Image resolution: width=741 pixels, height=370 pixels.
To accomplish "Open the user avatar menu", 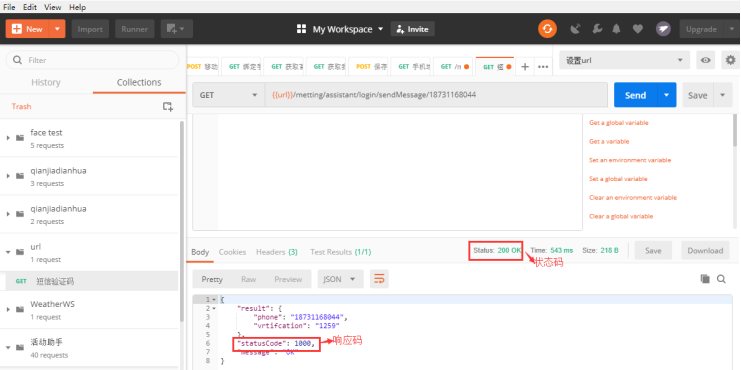I will 663,29.
